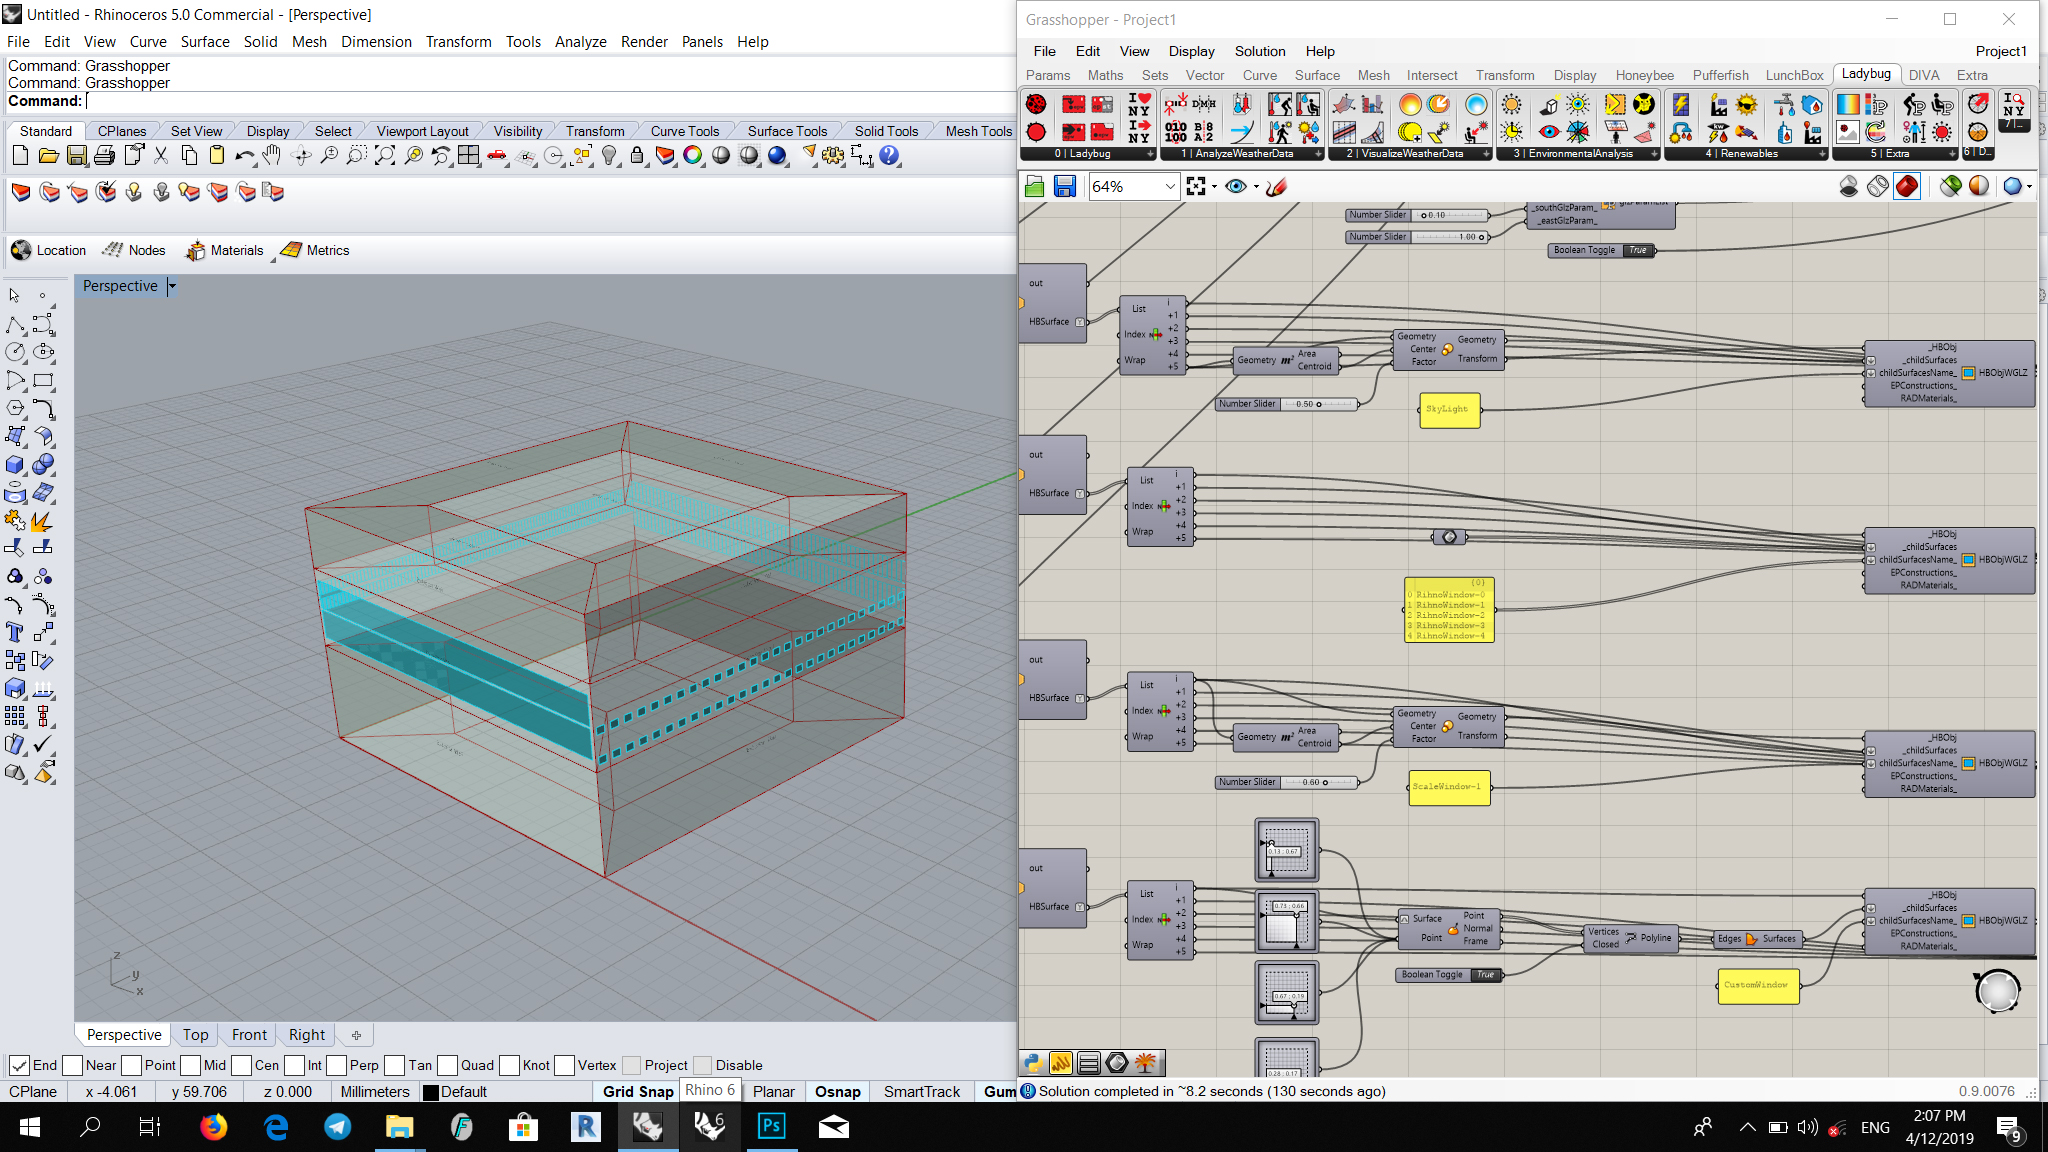Enable the Vertex osnap checkbox

click(x=564, y=1065)
